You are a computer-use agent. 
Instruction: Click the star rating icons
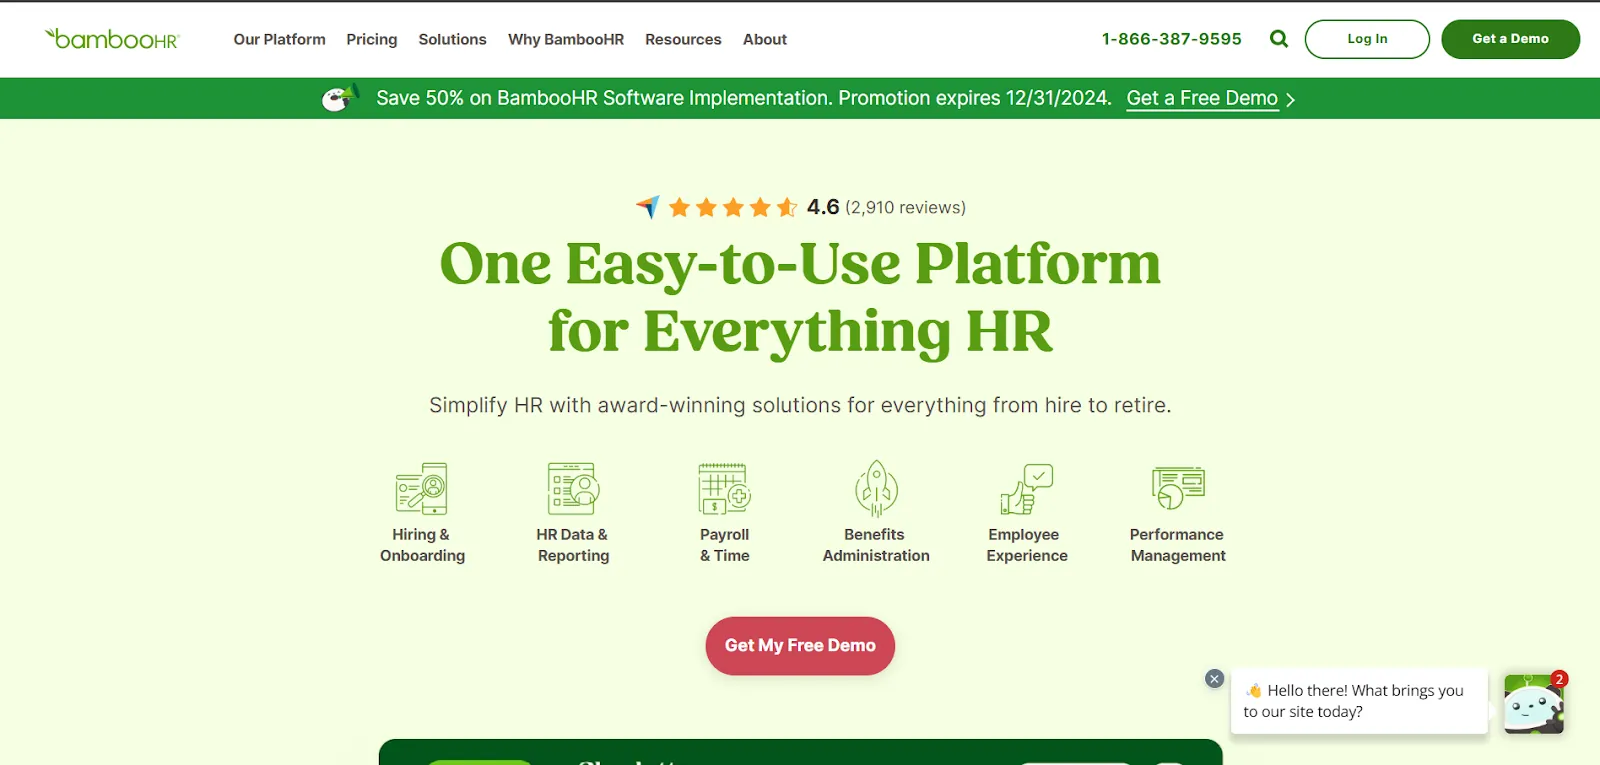pyautogui.click(x=733, y=207)
